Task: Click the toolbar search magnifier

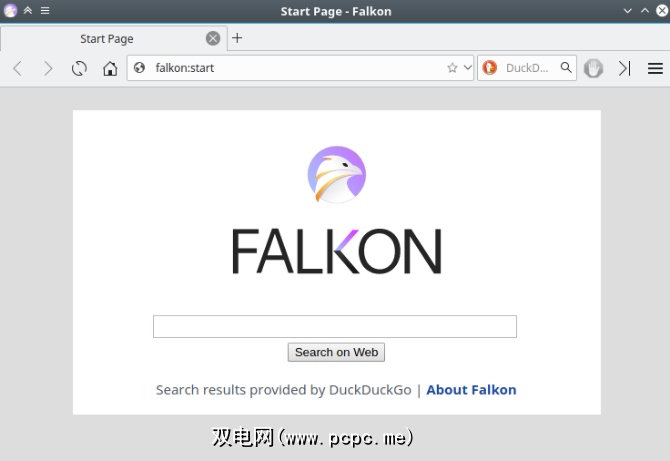Action: (566, 68)
